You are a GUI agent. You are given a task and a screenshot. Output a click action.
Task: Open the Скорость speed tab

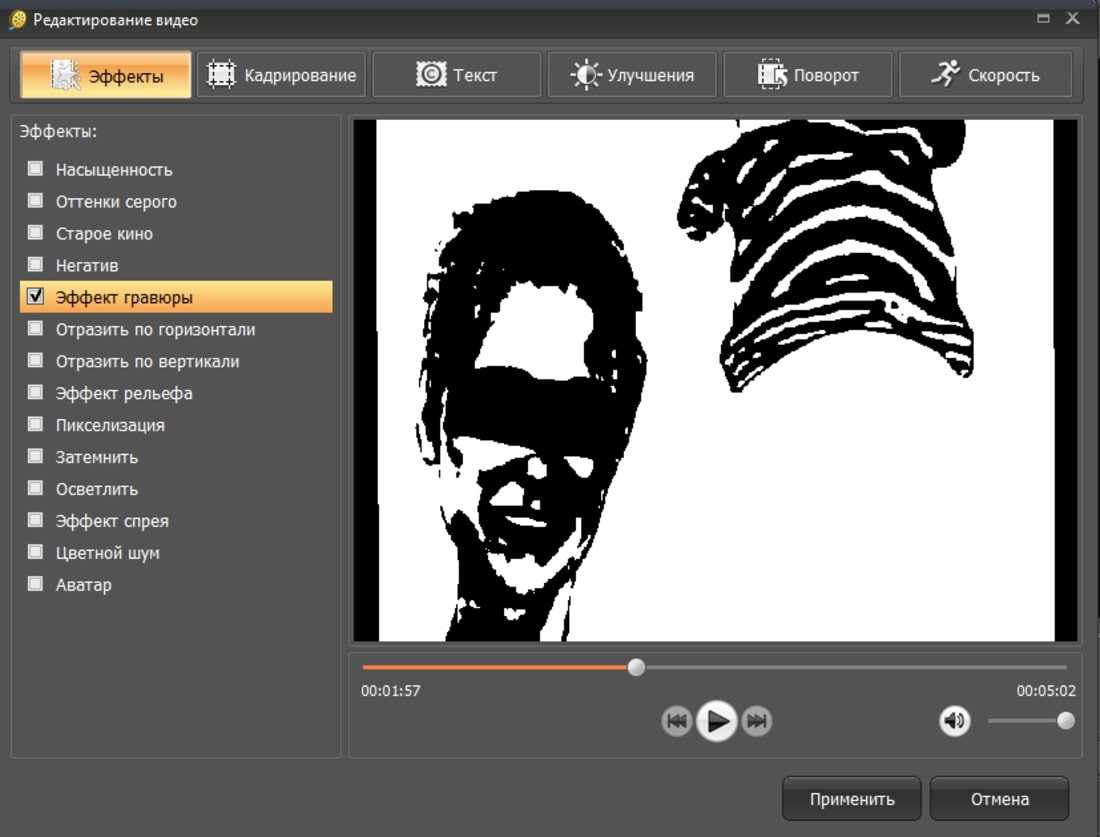(x=985, y=75)
